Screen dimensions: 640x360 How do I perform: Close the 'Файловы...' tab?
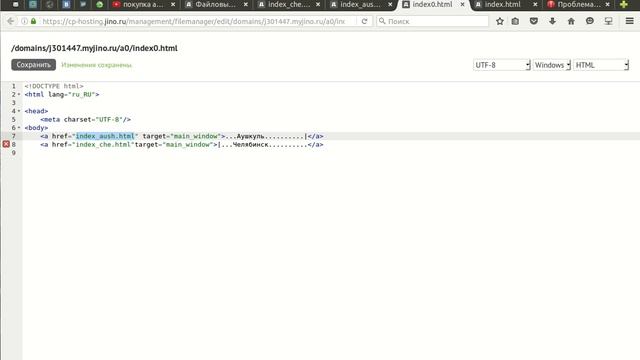coord(245,4)
